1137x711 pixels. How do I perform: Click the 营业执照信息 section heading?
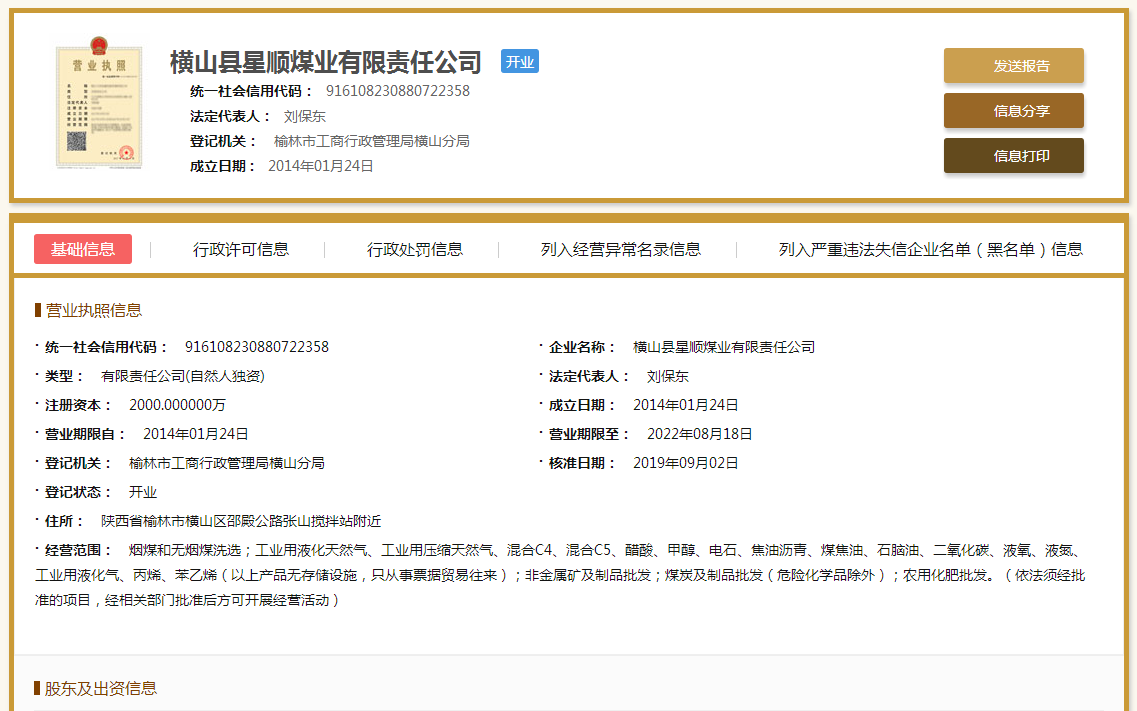coord(93,310)
